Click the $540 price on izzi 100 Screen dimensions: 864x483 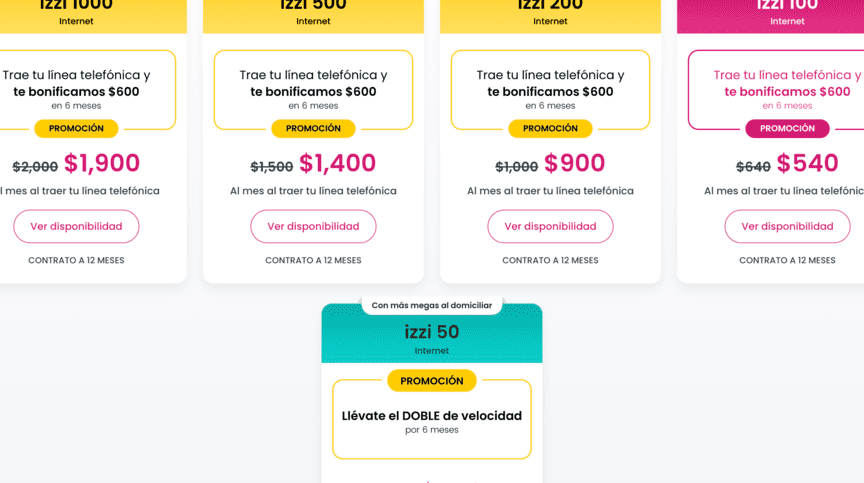pyautogui.click(x=808, y=164)
